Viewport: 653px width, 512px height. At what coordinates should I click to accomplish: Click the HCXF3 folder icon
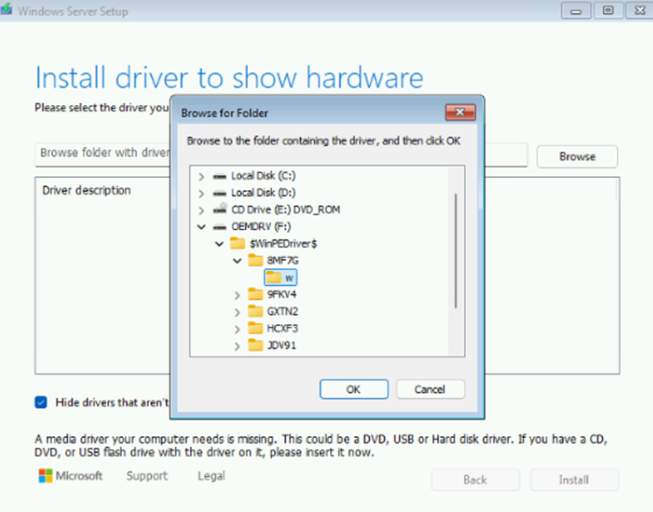coord(255,328)
